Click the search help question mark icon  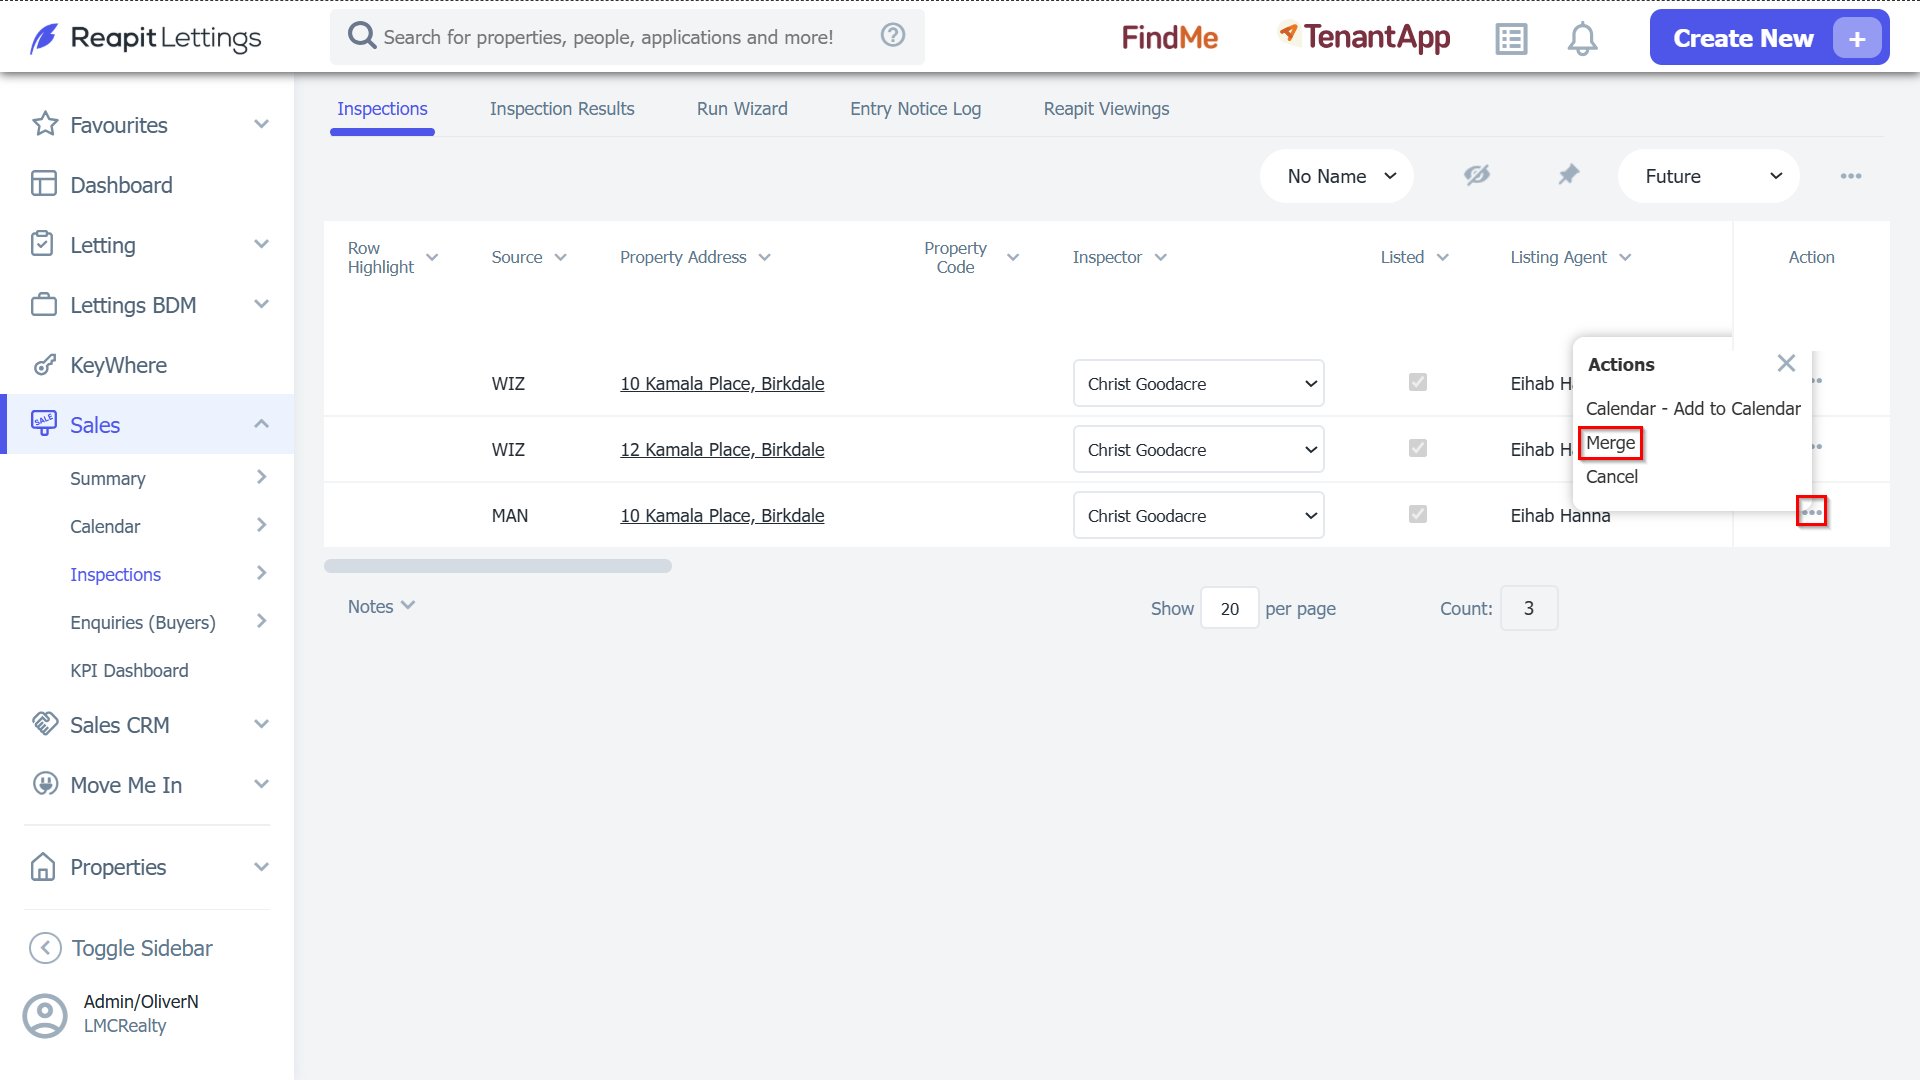(893, 36)
